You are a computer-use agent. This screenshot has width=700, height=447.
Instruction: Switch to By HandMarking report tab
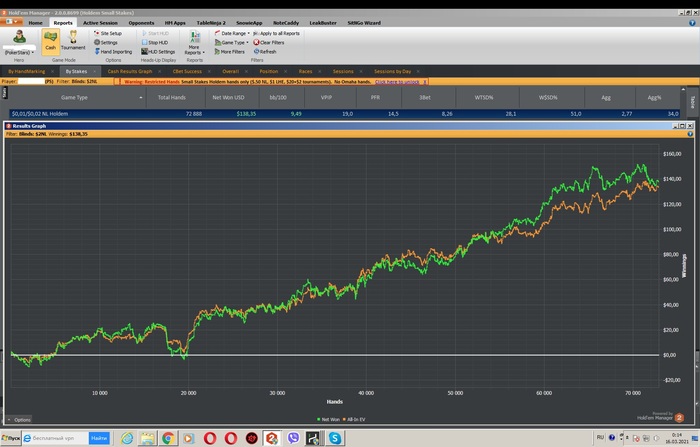click(27, 71)
